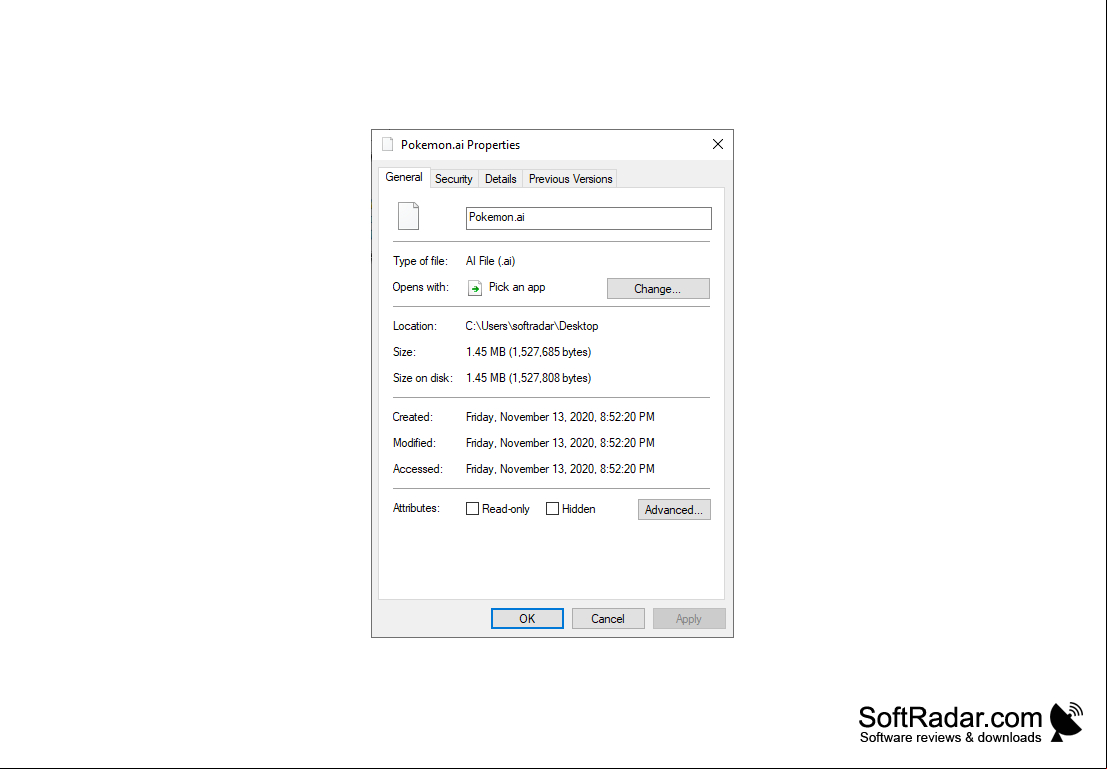This screenshot has width=1107, height=769.
Task: Select the location path C:\Users\softradar\Desktop
Action: coord(532,326)
